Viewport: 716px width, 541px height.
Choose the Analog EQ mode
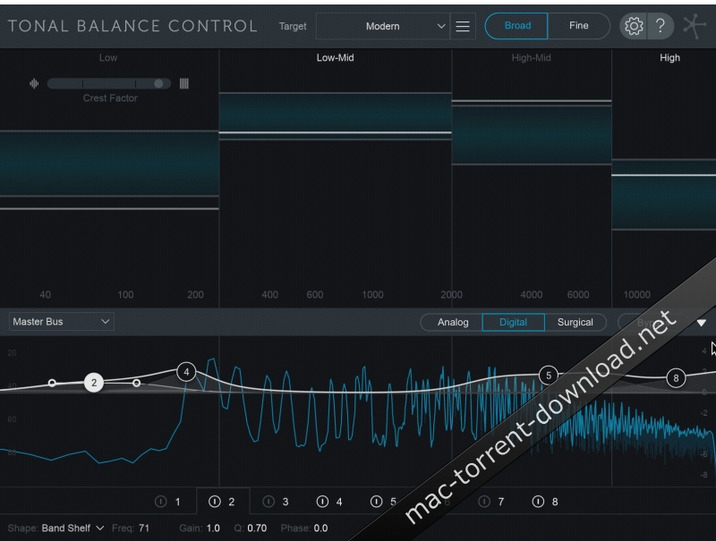coord(452,322)
